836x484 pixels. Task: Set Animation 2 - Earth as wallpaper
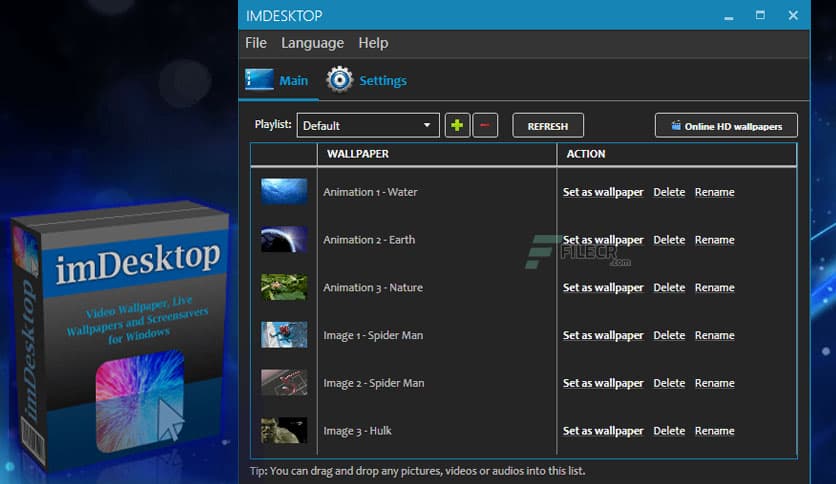pos(603,240)
